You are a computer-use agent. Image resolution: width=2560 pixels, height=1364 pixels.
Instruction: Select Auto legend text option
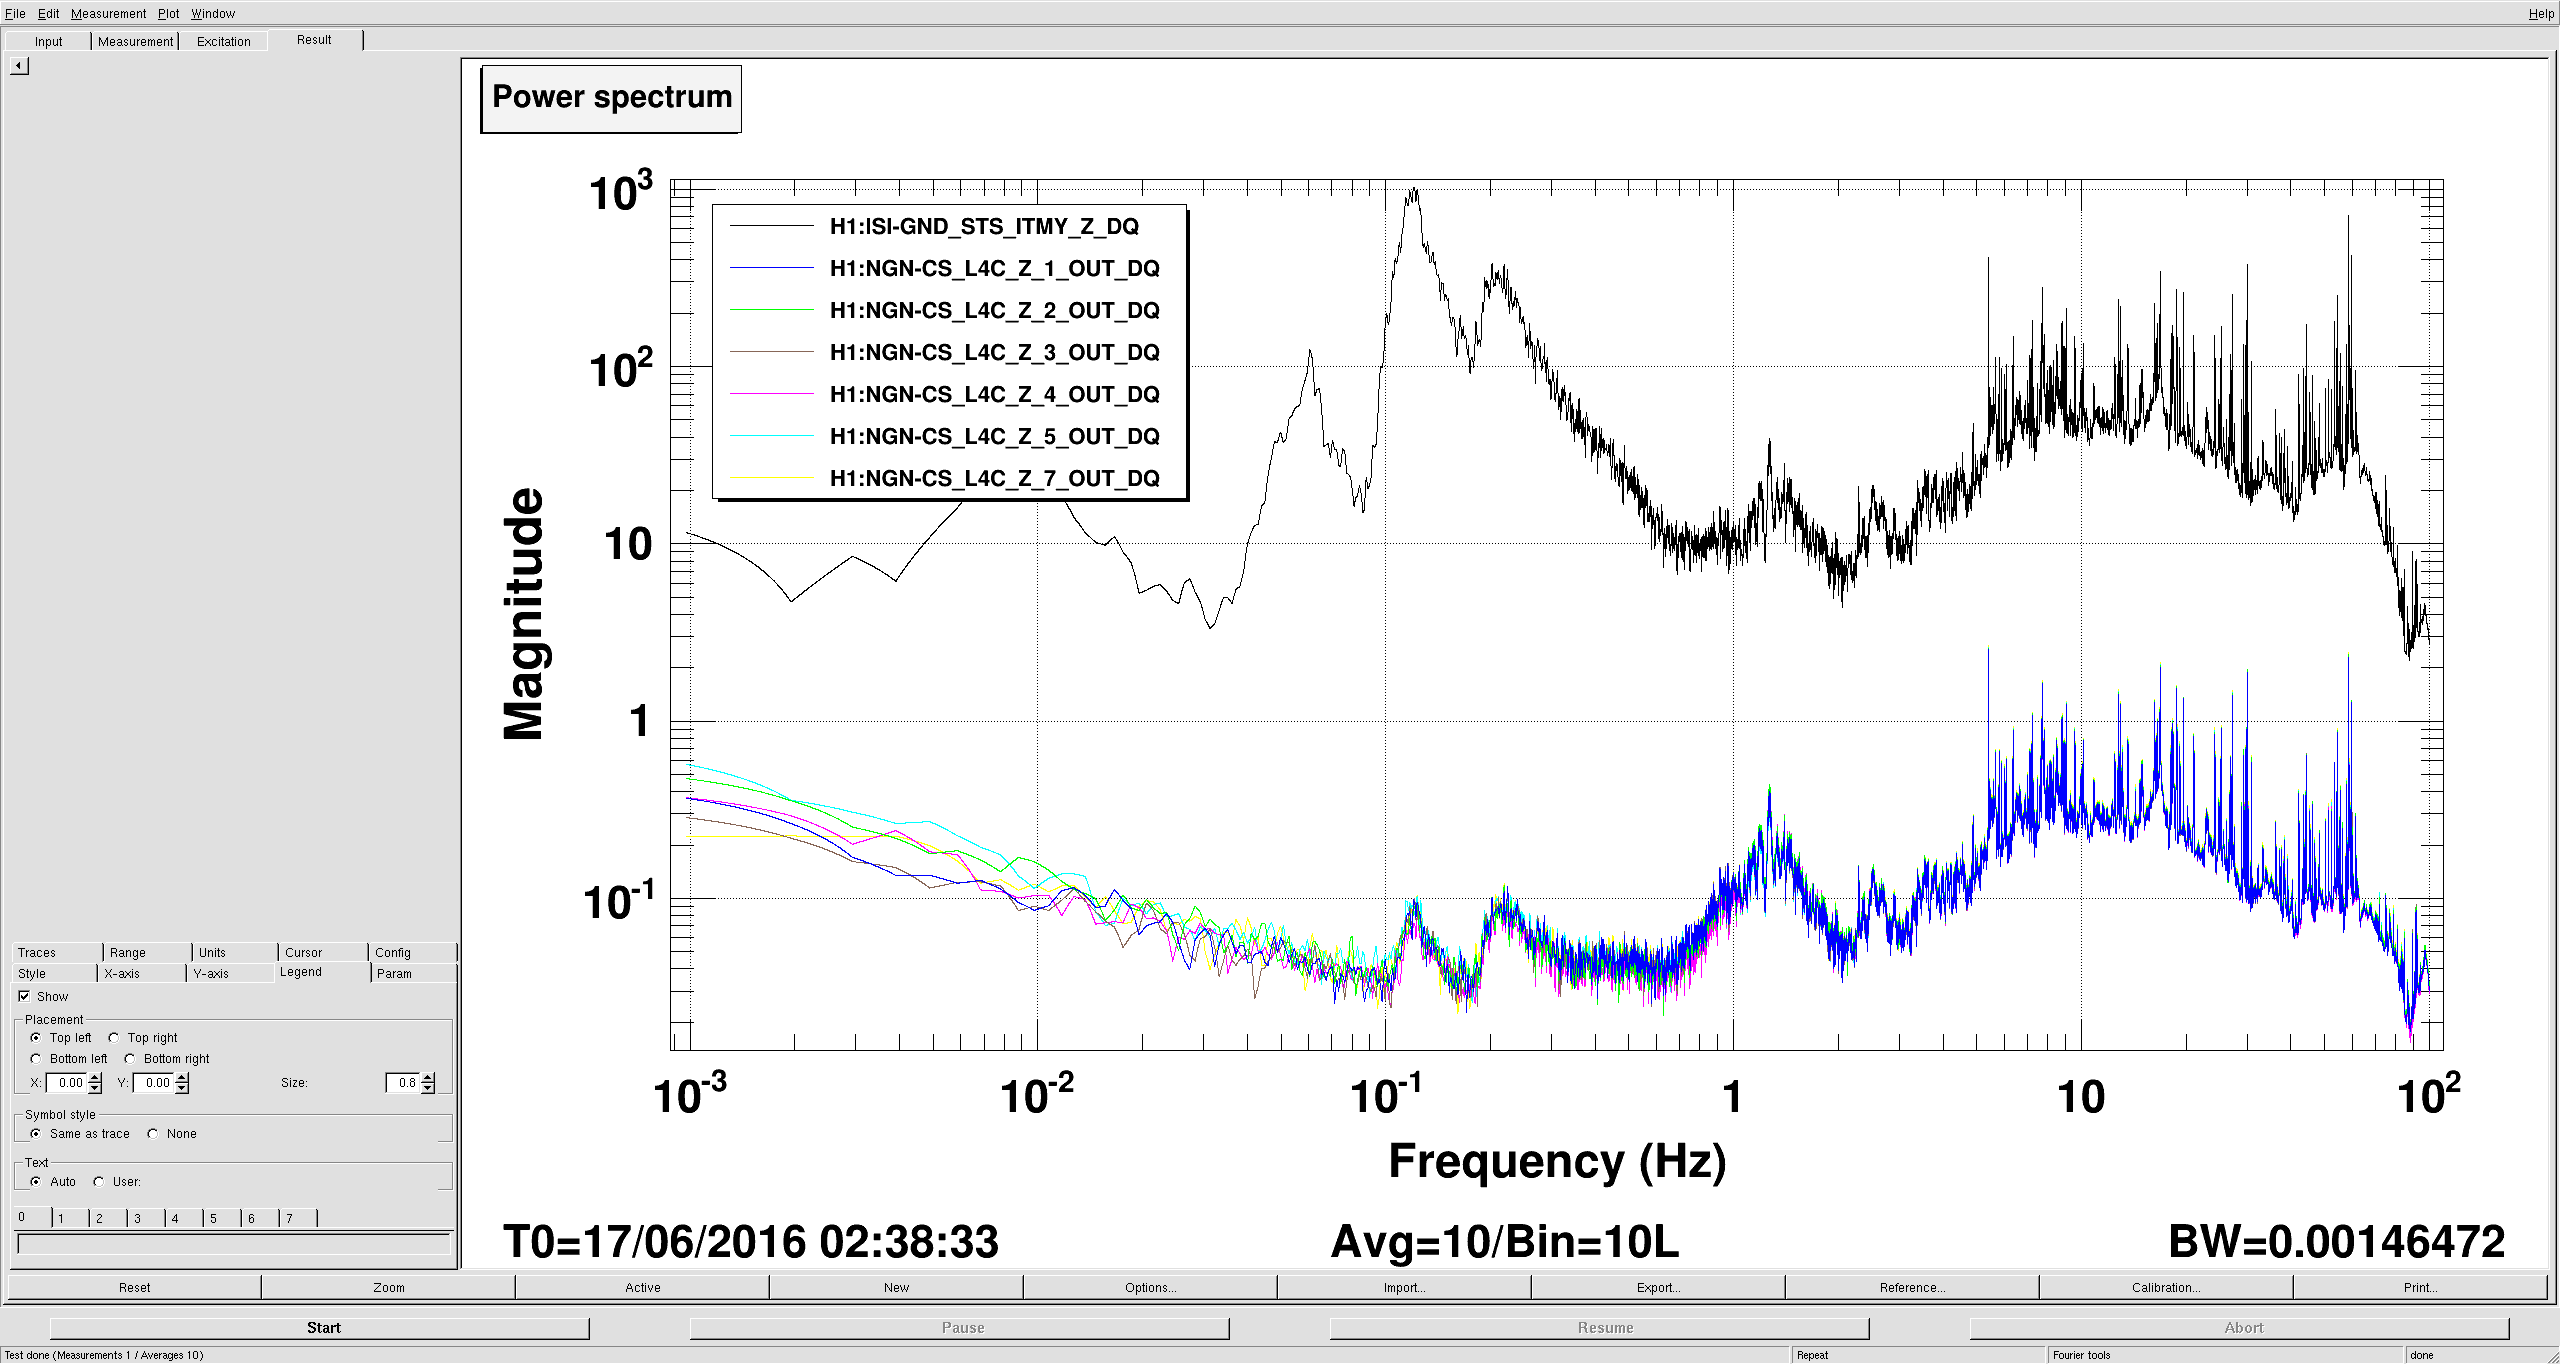point(36,1182)
